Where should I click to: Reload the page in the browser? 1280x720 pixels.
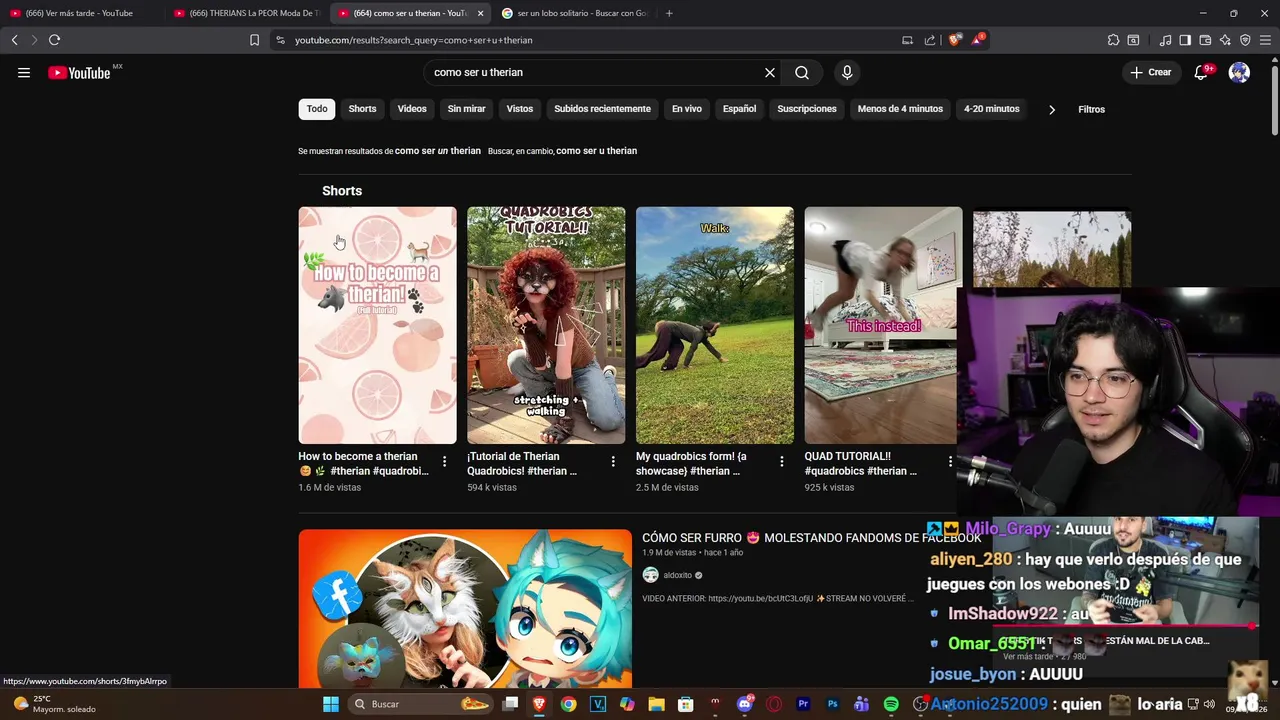click(x=54, y=40)
